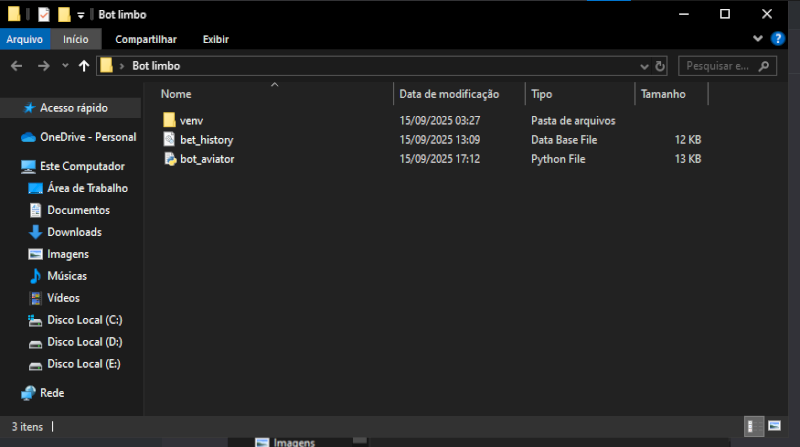The height and width of the screenshot is (447, 800).
Task: Expand the ribbon with the chevron arrow
Action: (758, 39)
